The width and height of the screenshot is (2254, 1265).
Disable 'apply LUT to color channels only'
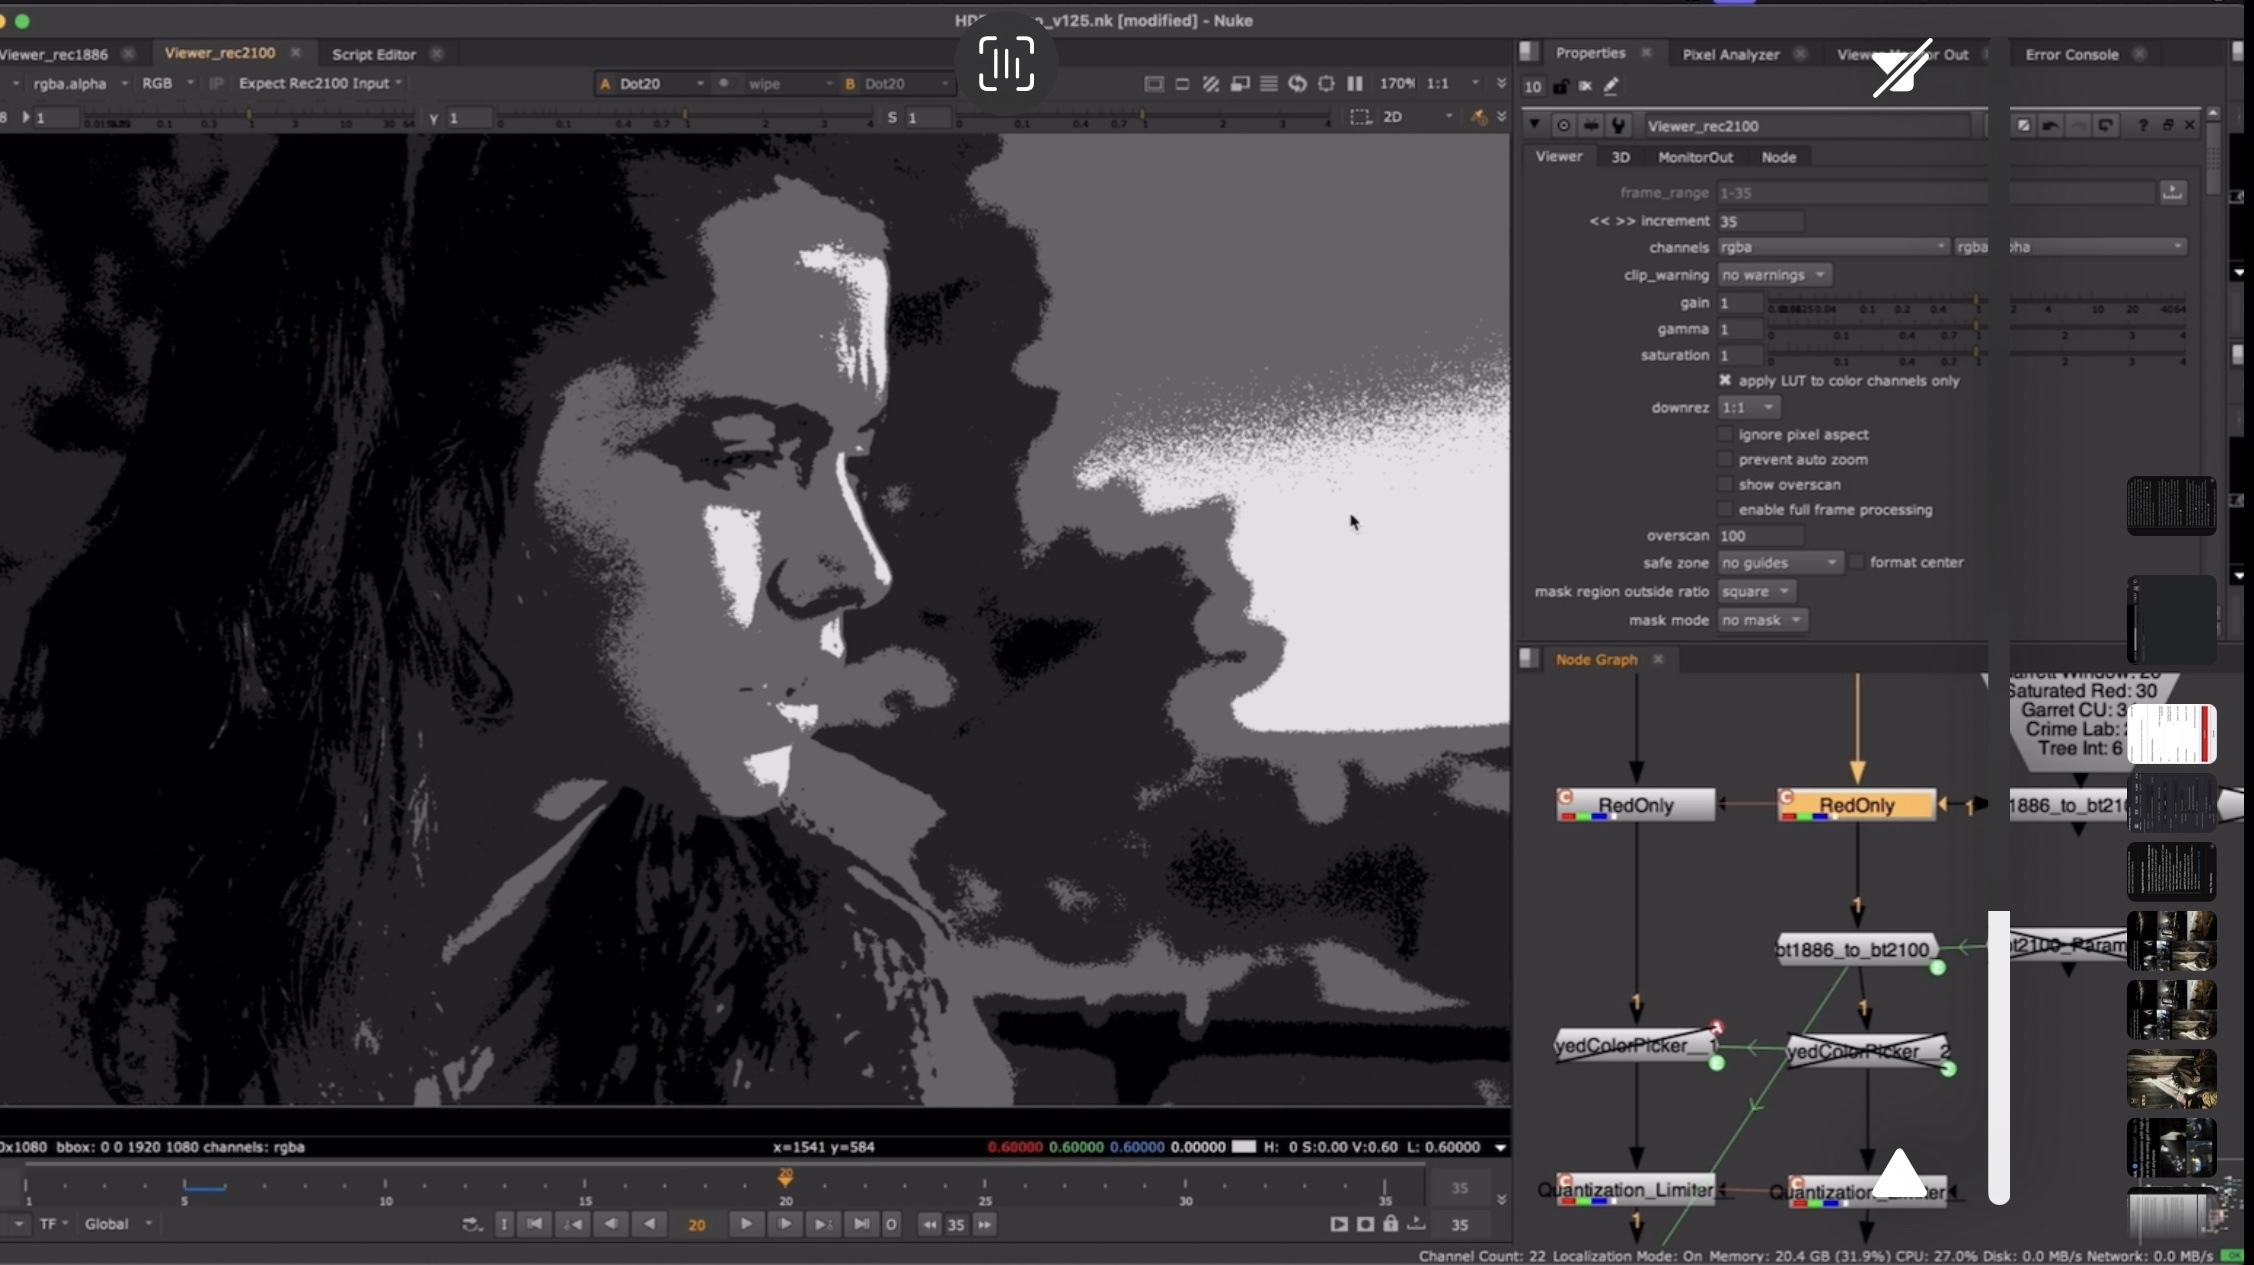pos(1725,381)
